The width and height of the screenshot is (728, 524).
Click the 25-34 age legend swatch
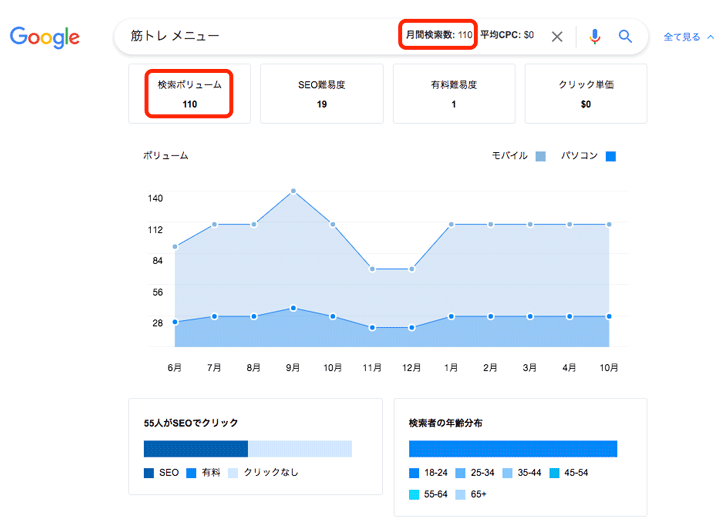[x=461, y=473]
